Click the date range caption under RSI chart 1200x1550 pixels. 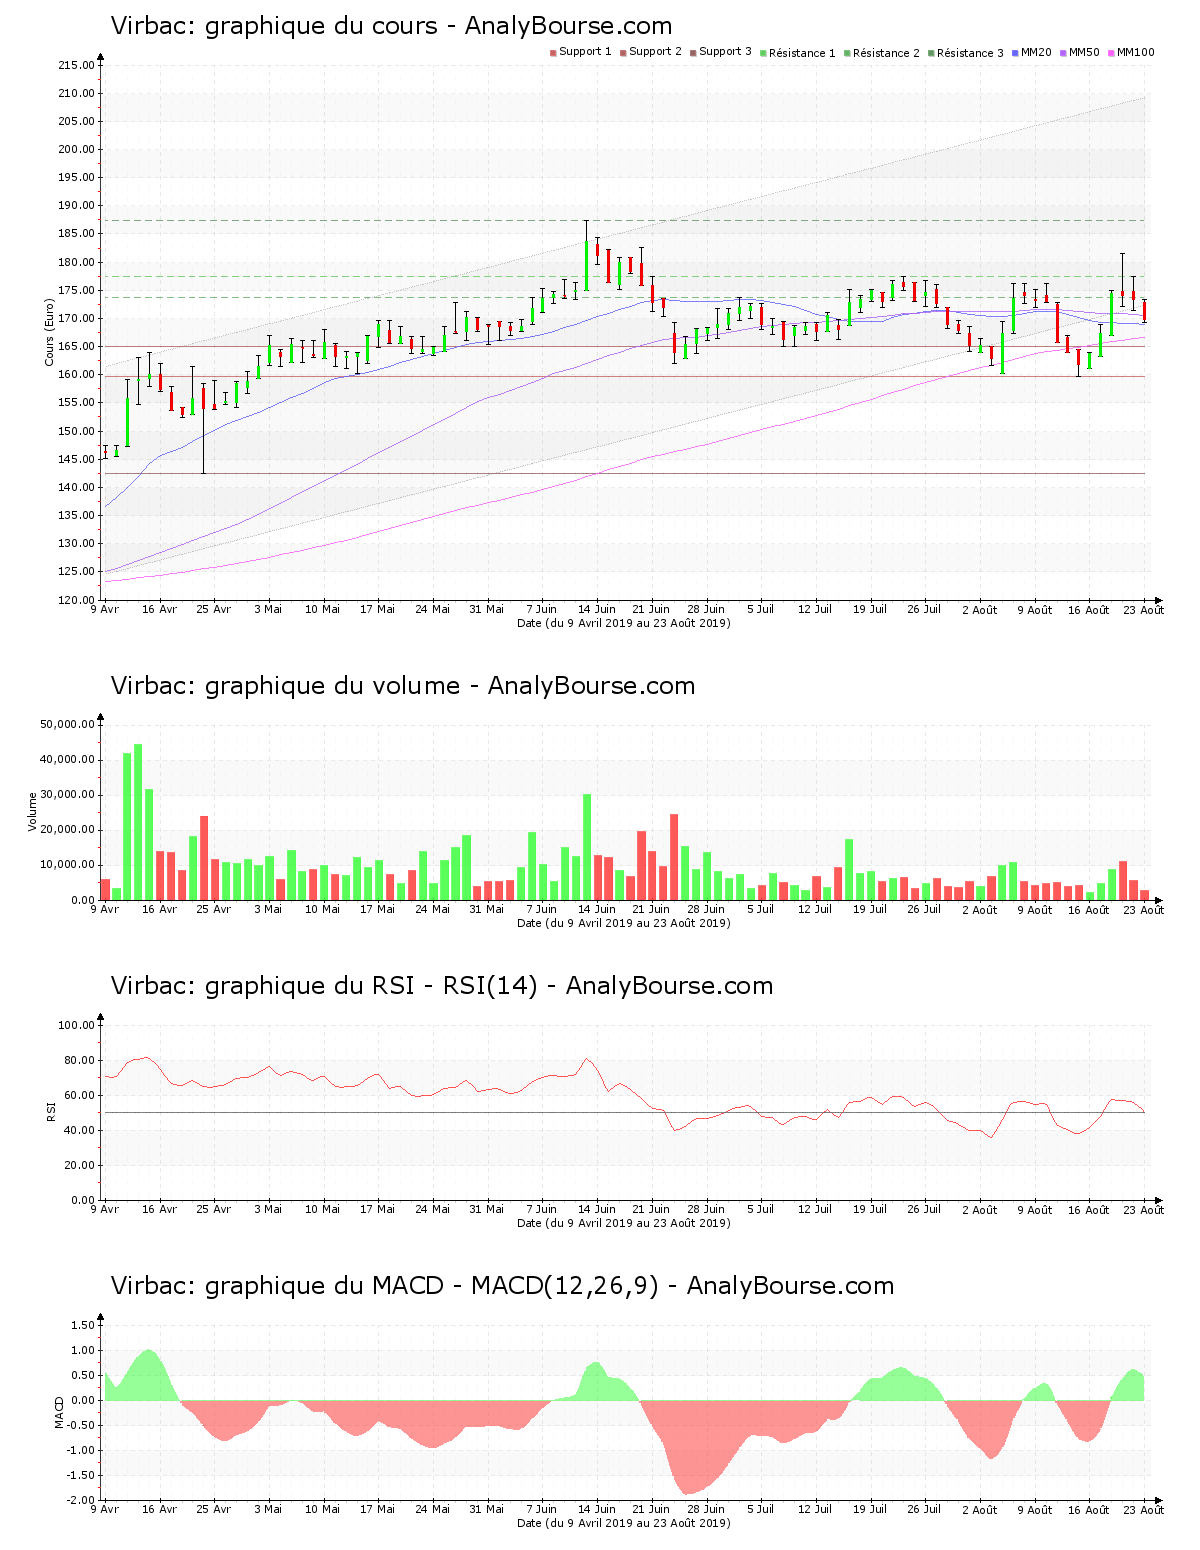pyautogui.click(x=623, y=1223)
